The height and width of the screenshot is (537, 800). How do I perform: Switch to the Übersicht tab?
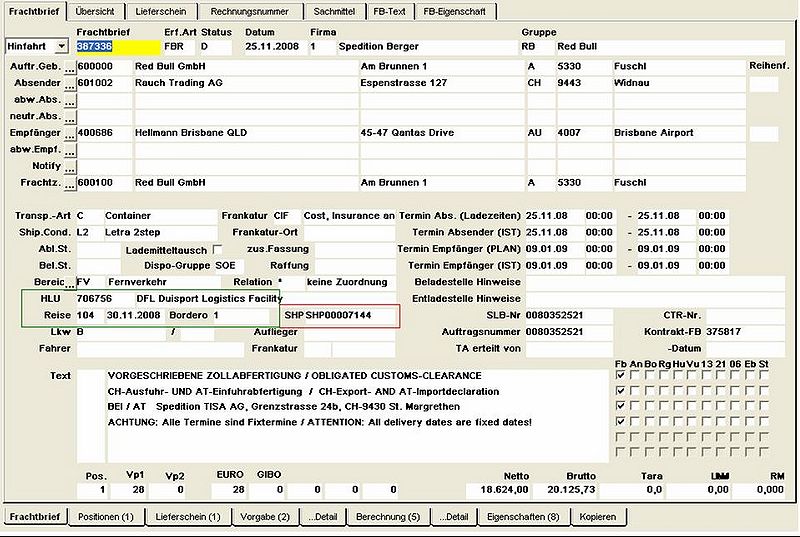95,11
